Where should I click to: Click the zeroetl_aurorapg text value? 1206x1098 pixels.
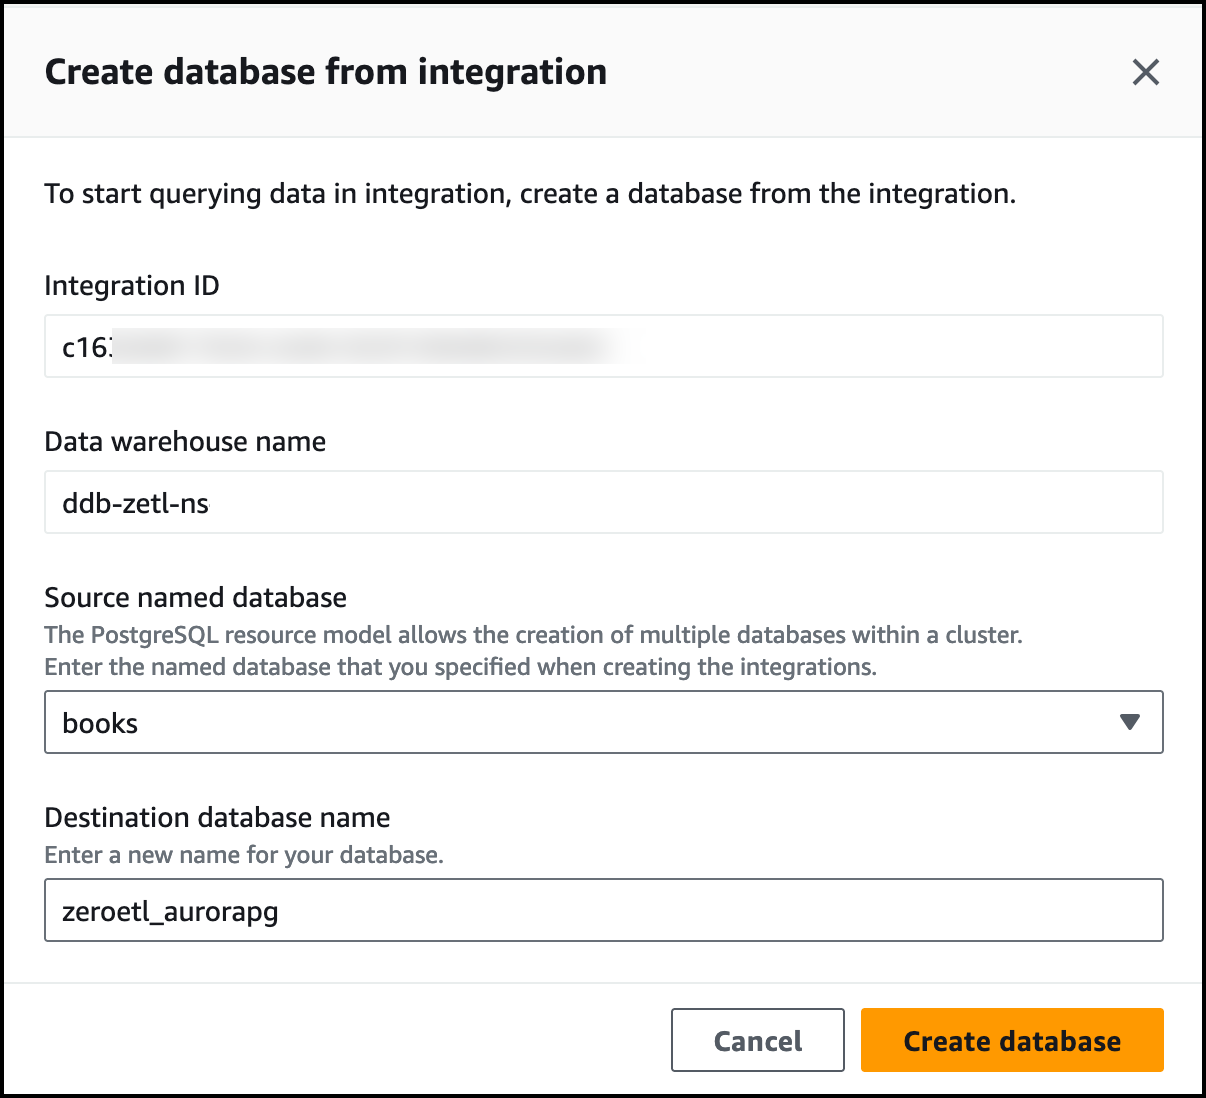point(170,912)
